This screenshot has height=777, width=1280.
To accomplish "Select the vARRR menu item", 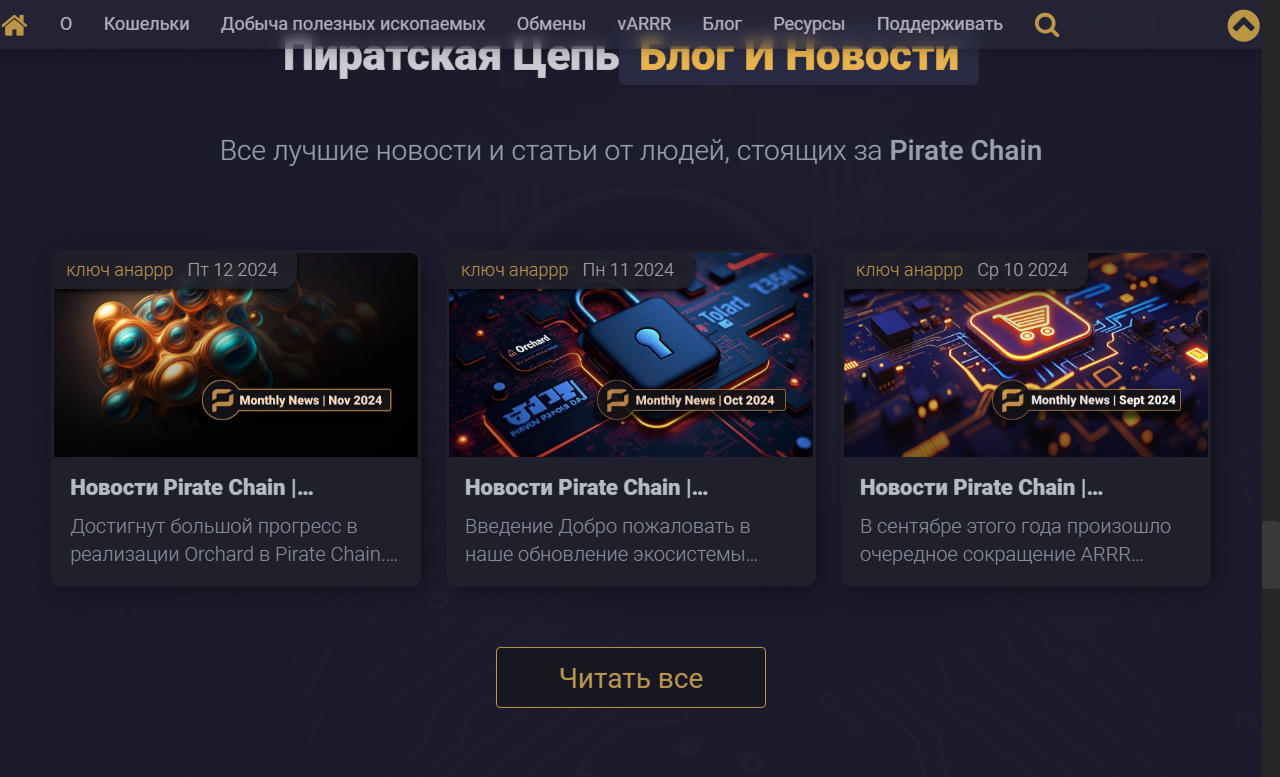I will 644,24.
